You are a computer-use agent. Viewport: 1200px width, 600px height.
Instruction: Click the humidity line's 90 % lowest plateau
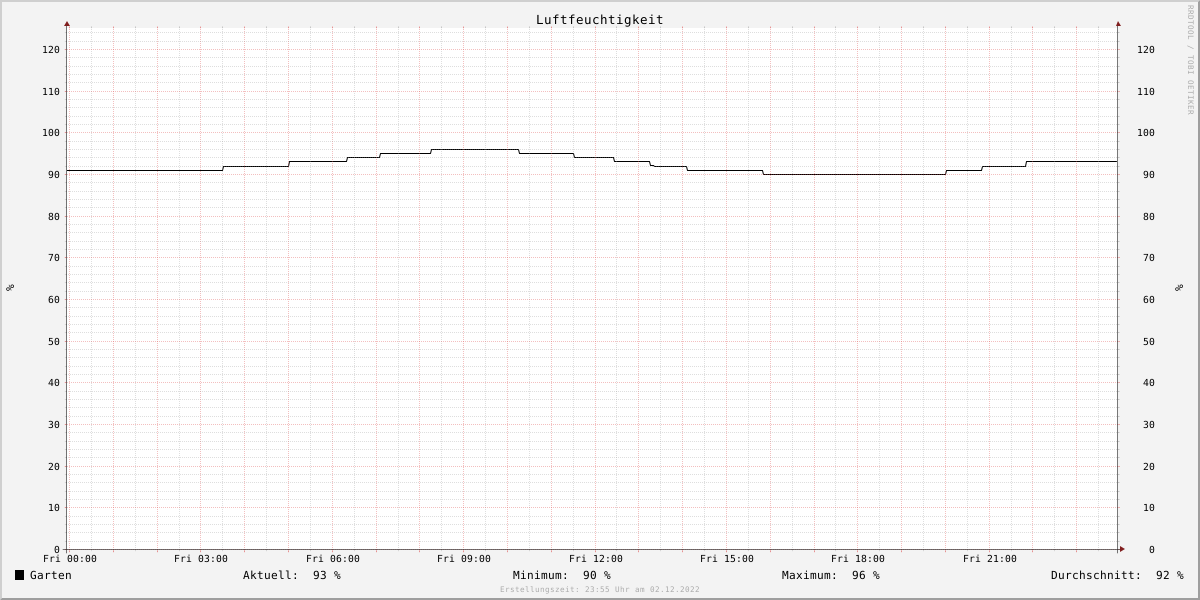[x=854, y=174]
